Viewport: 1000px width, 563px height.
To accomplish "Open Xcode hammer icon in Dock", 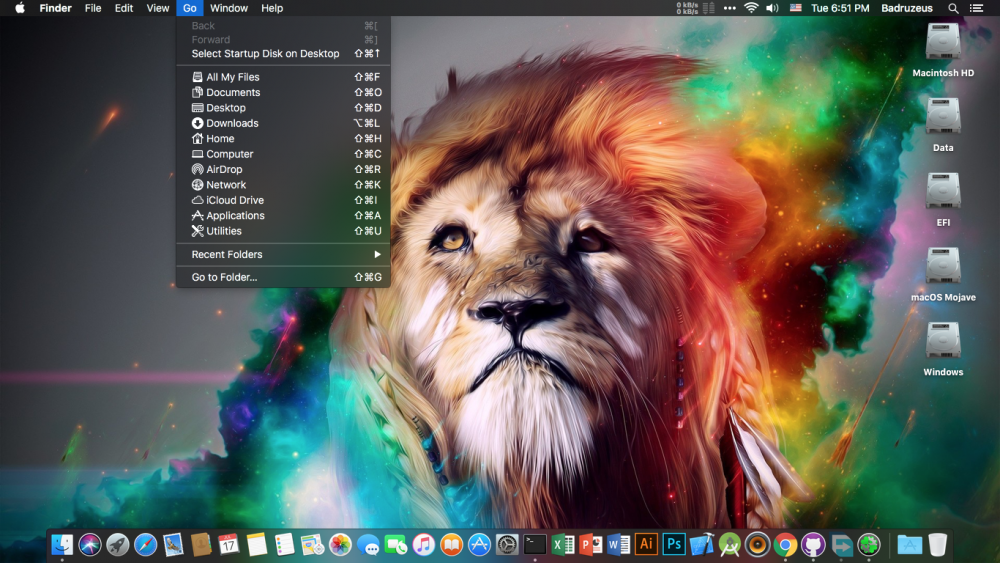I will pyautogui.click(x=702, y=545).
